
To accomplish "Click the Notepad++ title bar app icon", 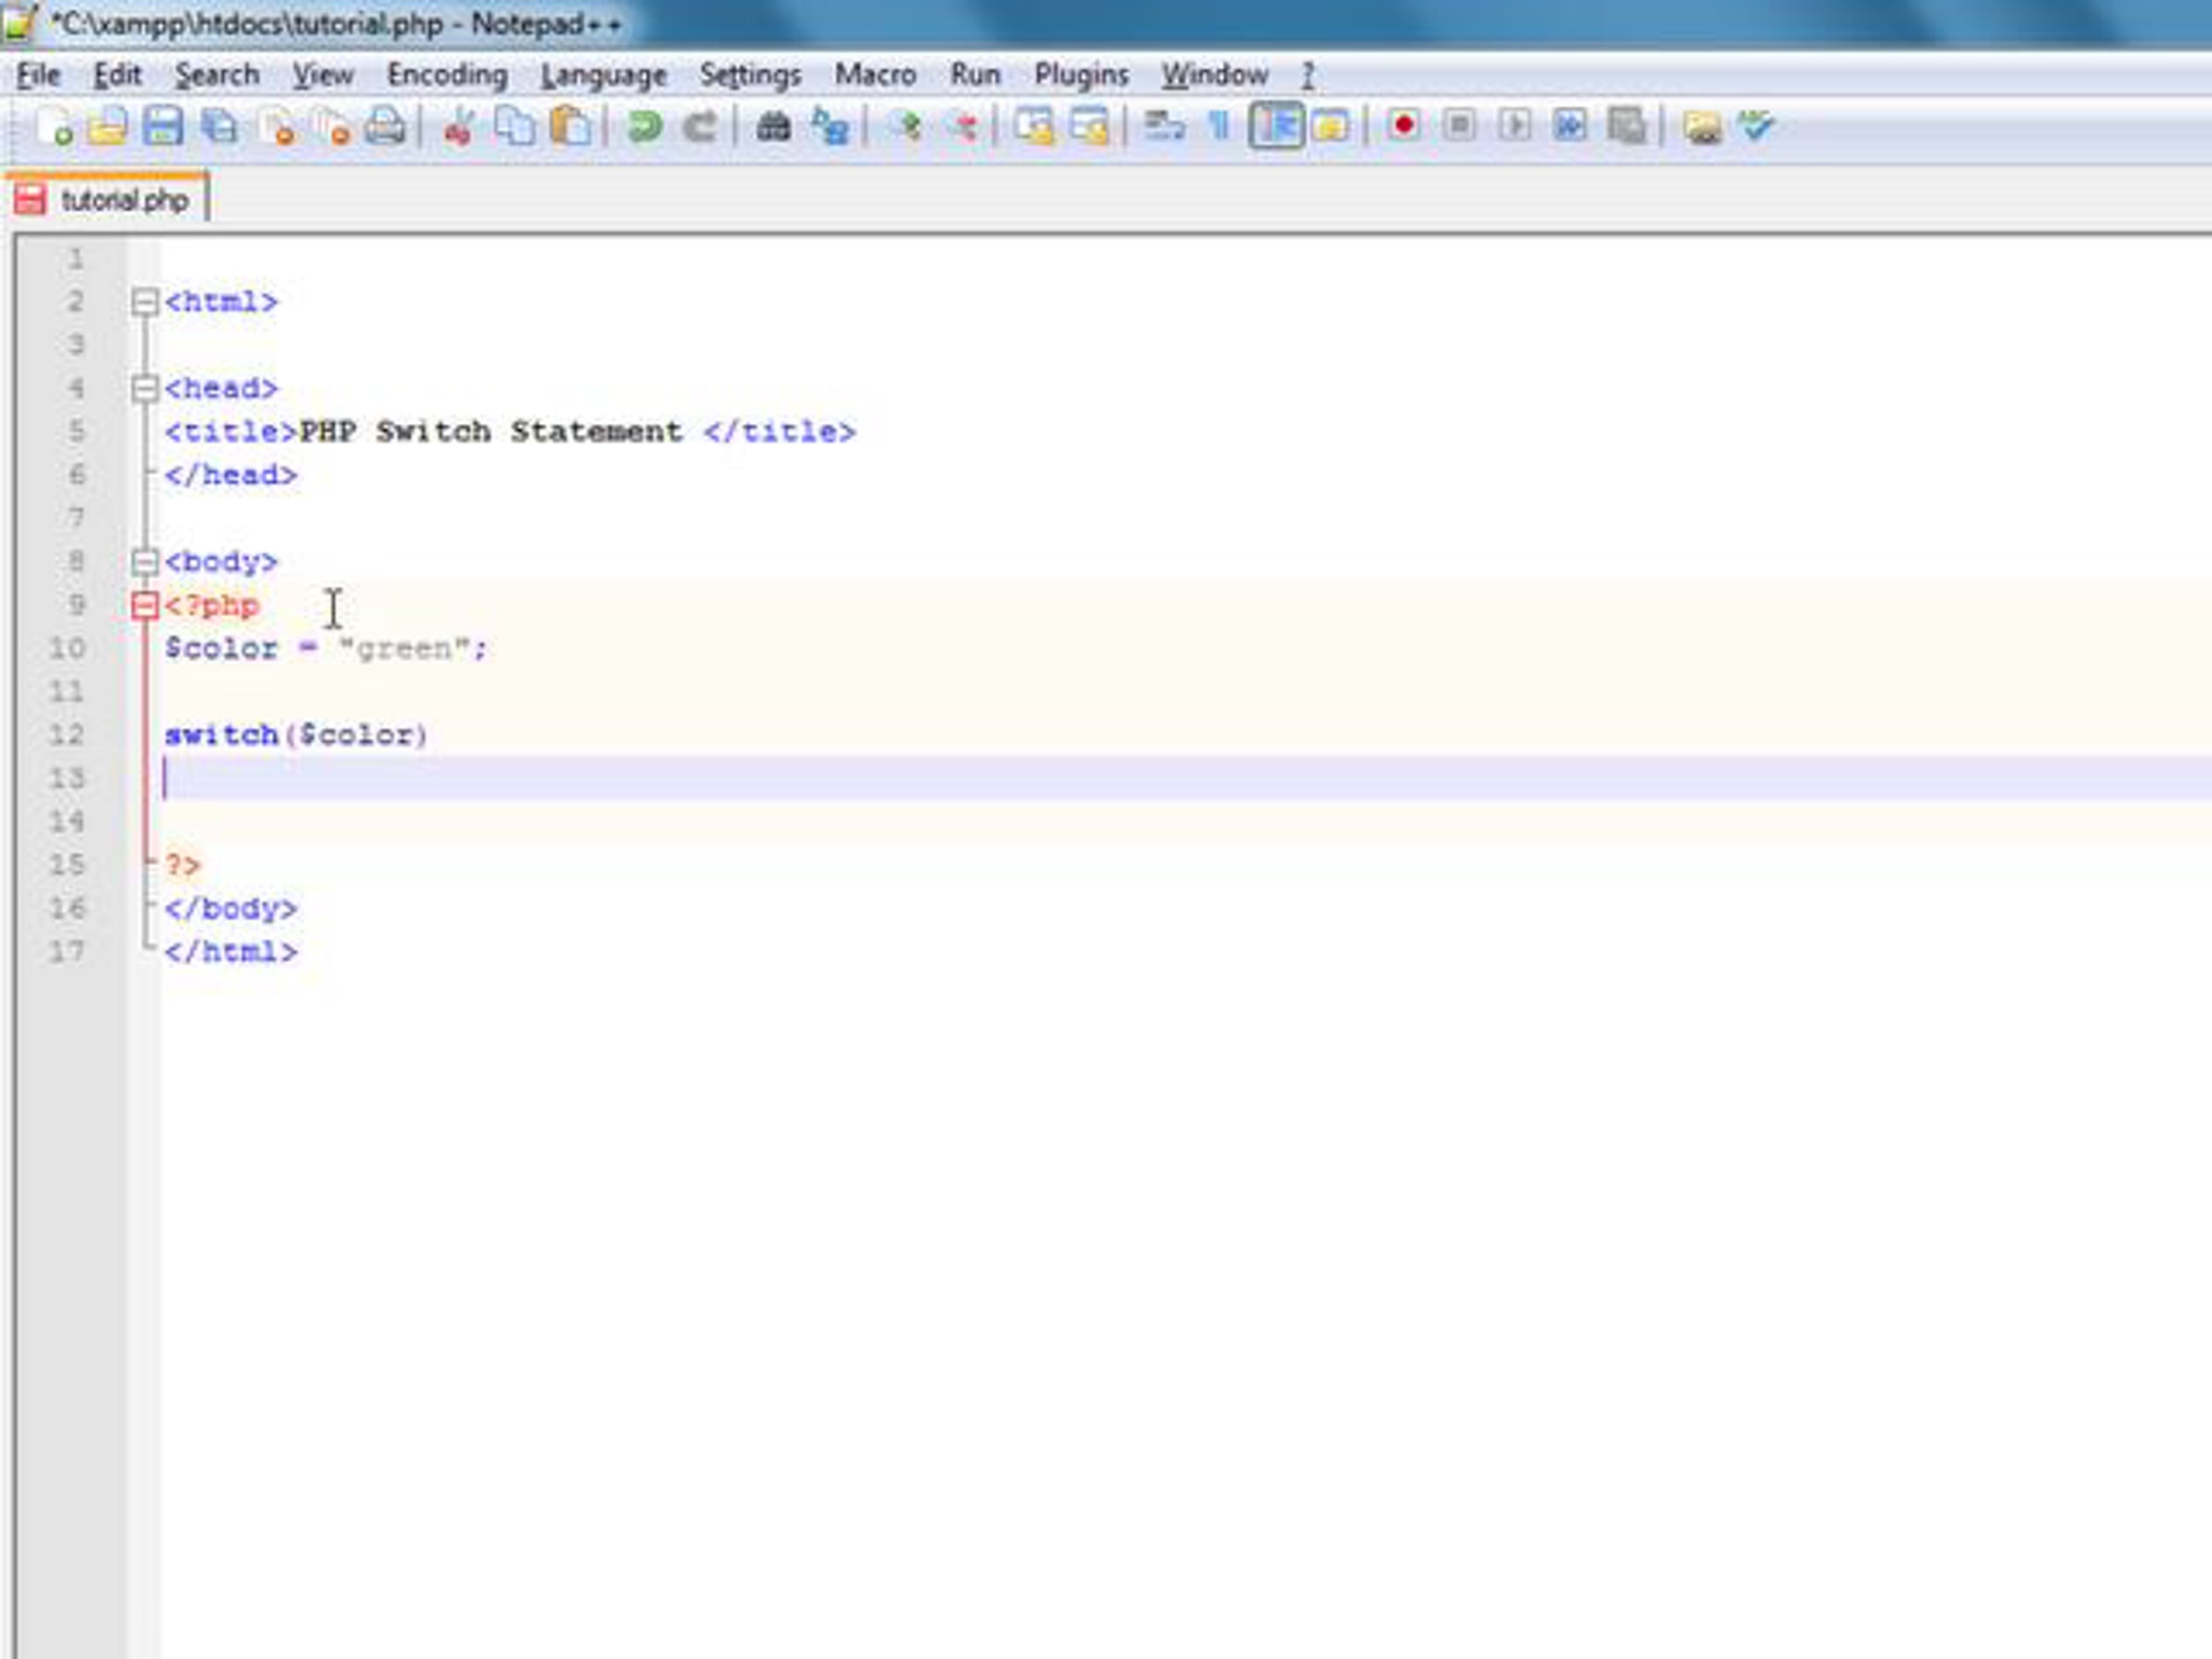I will [19, 22].
